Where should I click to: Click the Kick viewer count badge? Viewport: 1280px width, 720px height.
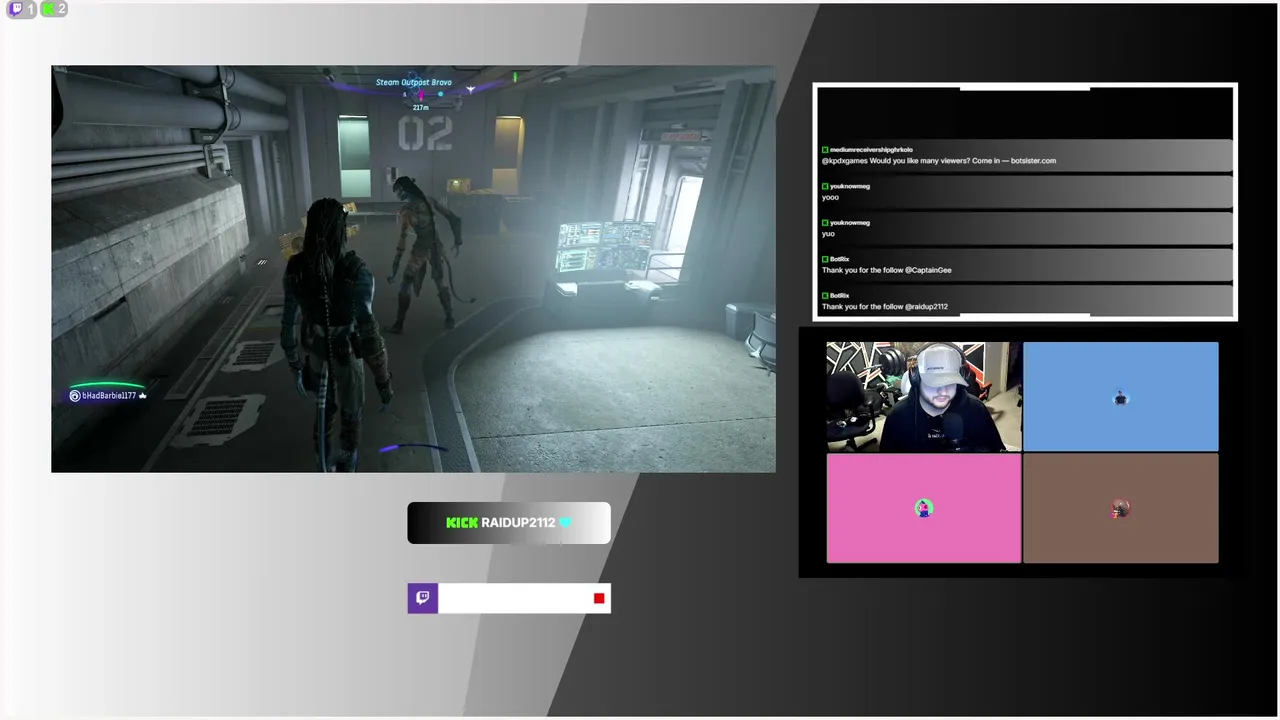click(x=54, y=9)
